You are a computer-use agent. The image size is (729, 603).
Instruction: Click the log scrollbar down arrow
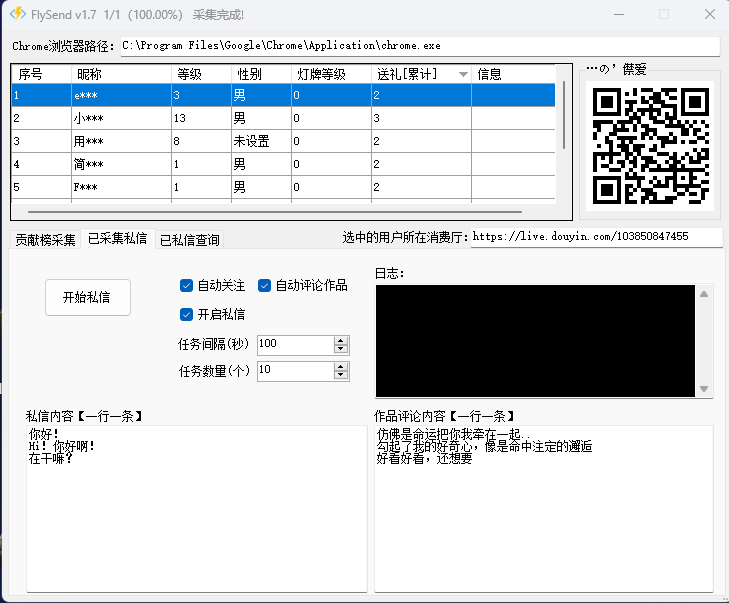pos(704,389)
